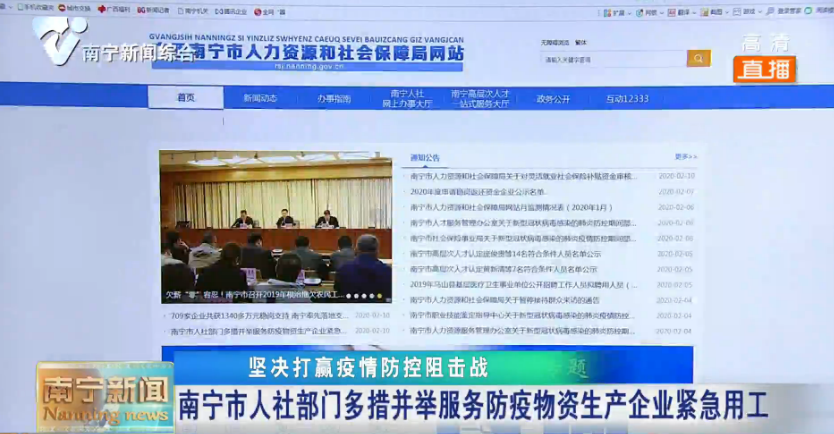Open the 新闻动态 navigation tab
This screenshot has height=434, width=834.
260,98
